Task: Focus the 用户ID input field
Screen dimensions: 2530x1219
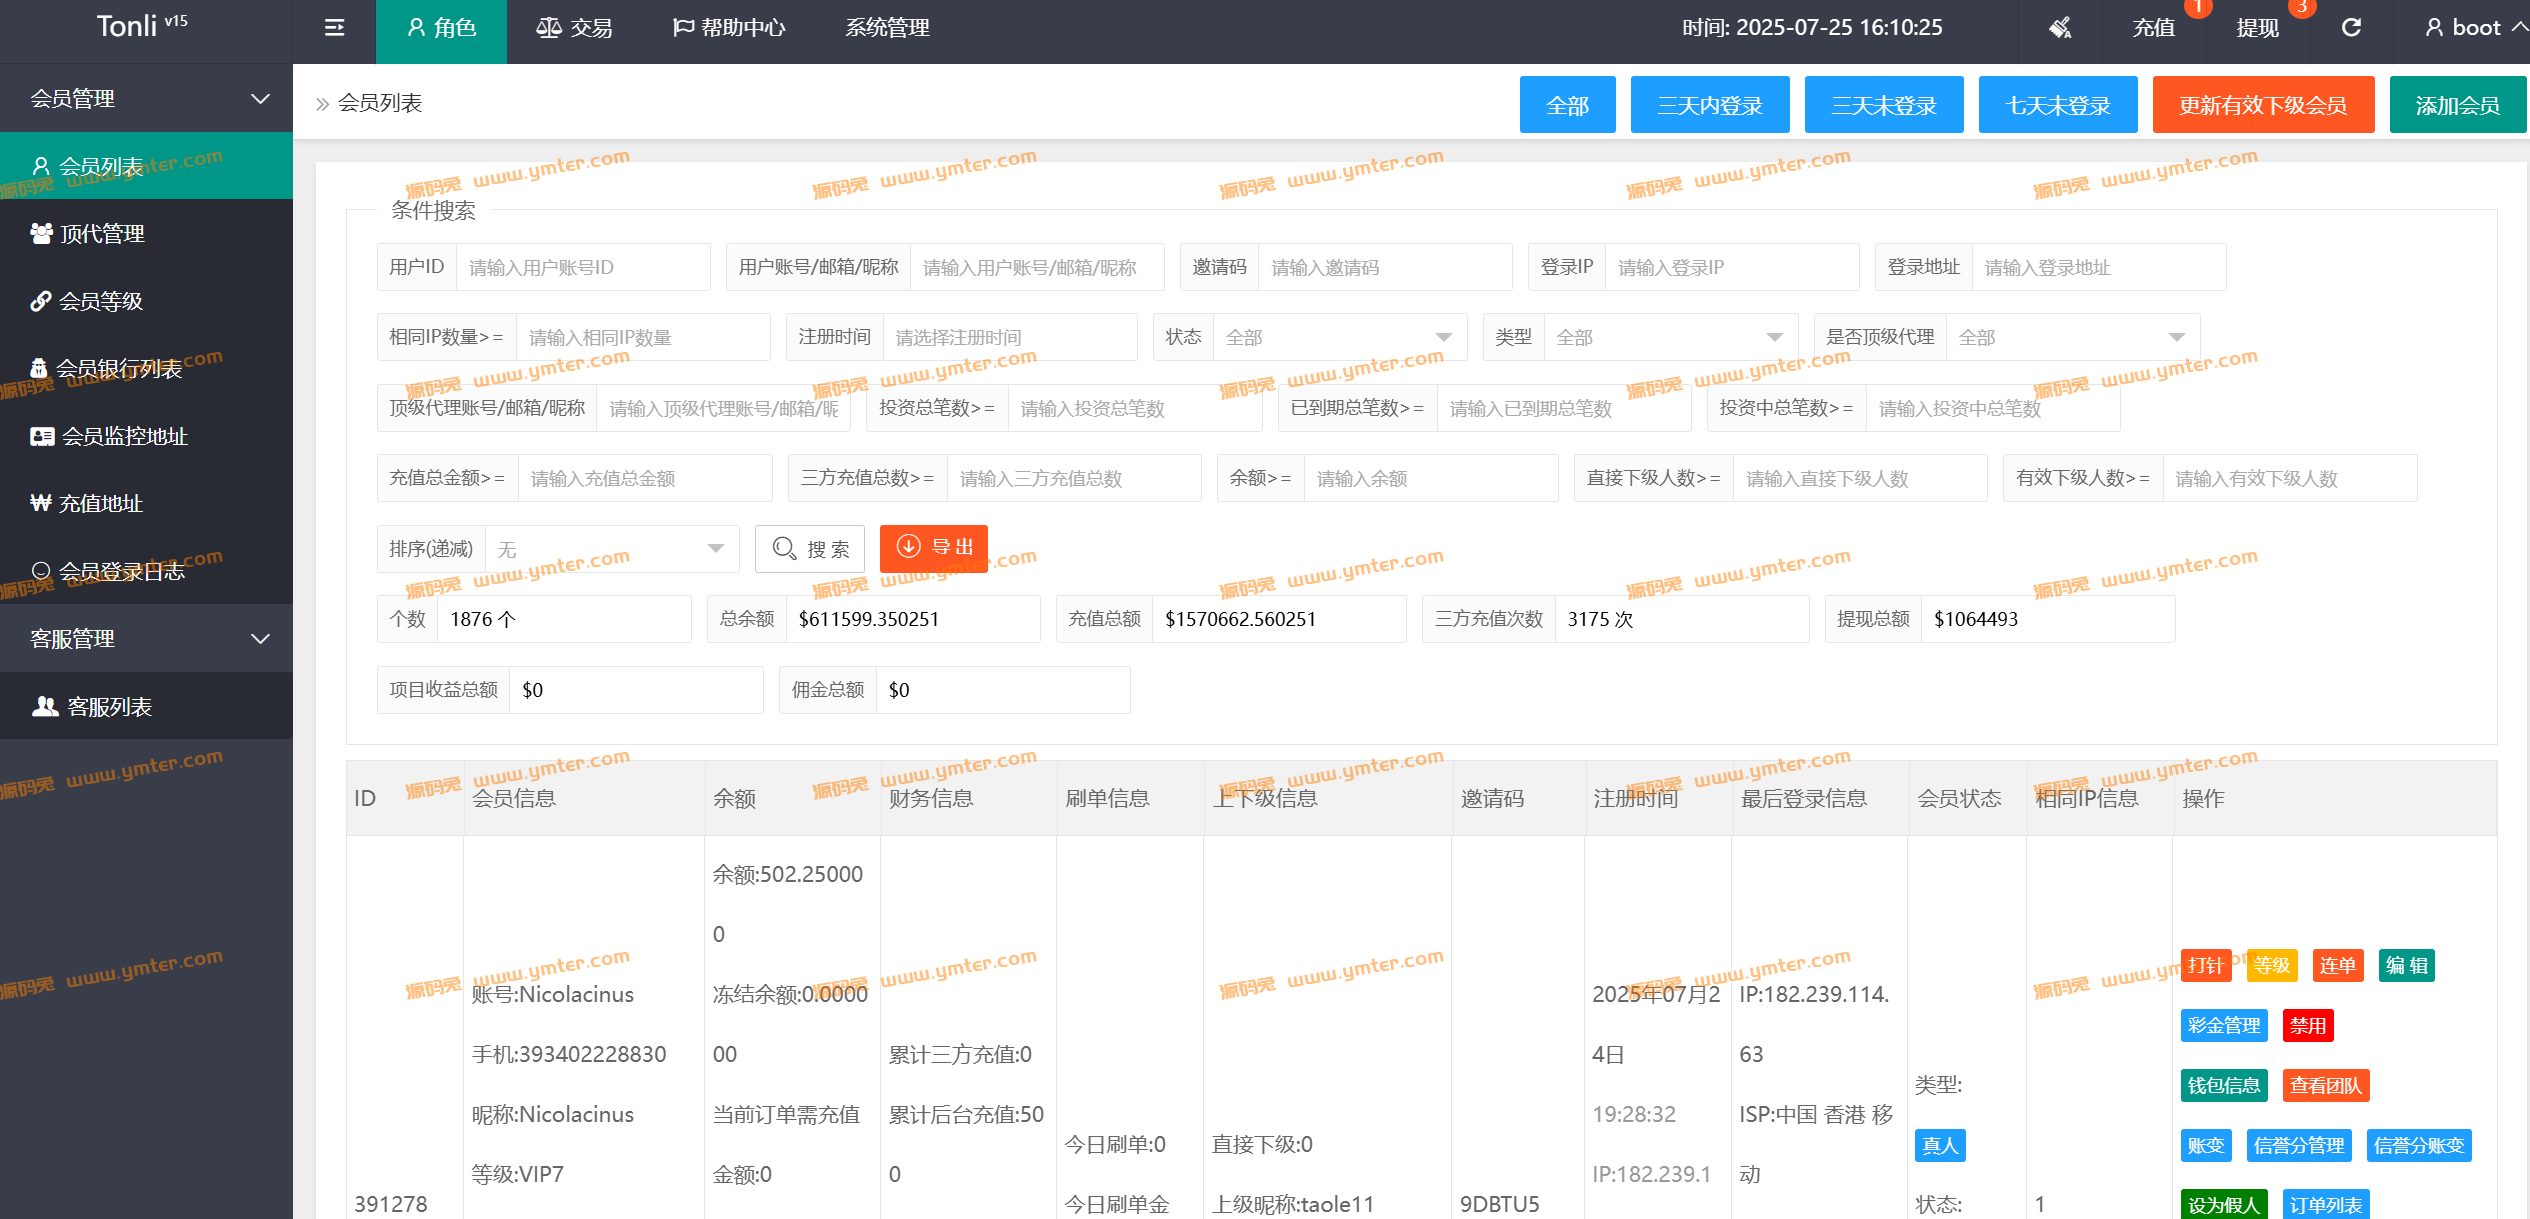Action: pyautogui.click(x=581, y=267)
